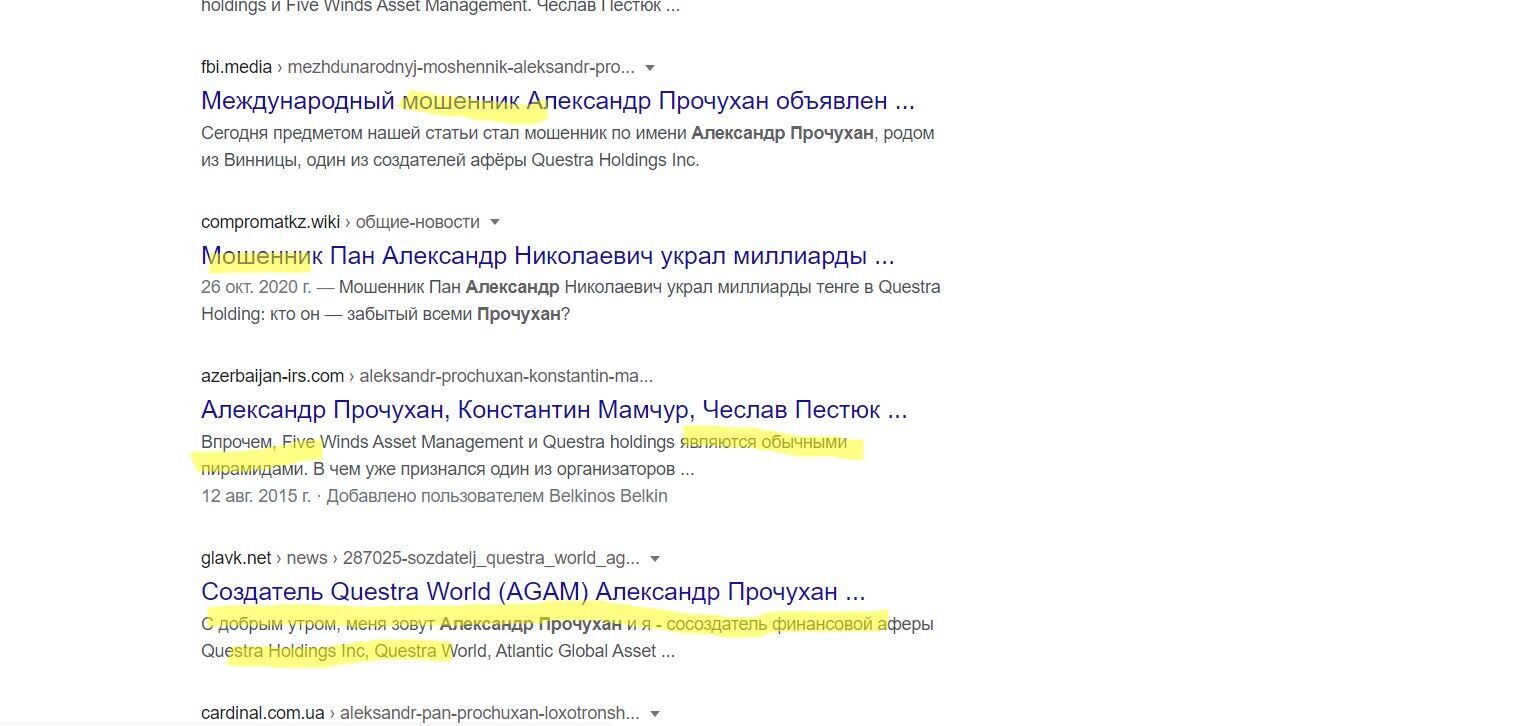Open glavk.net result Создатель Questra World (AGAM)

coord(533,592)
